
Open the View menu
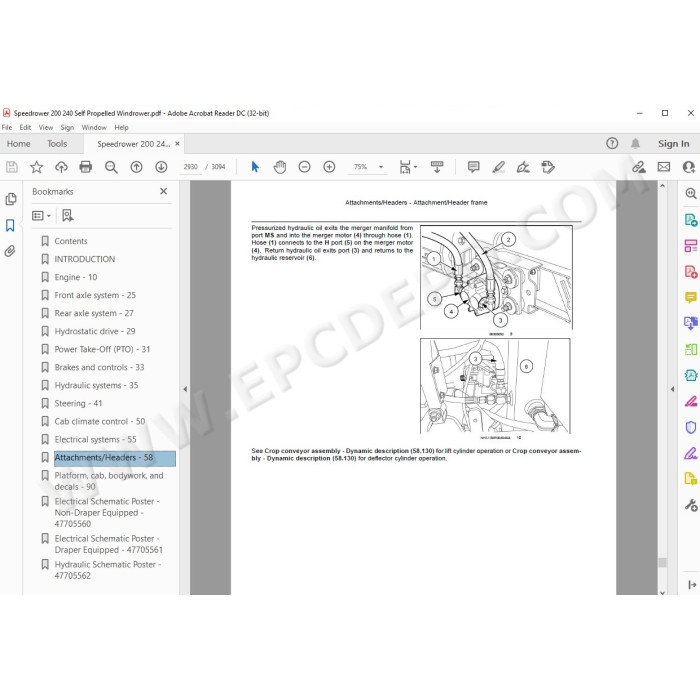pyautogui.click(x=46, y=127)
